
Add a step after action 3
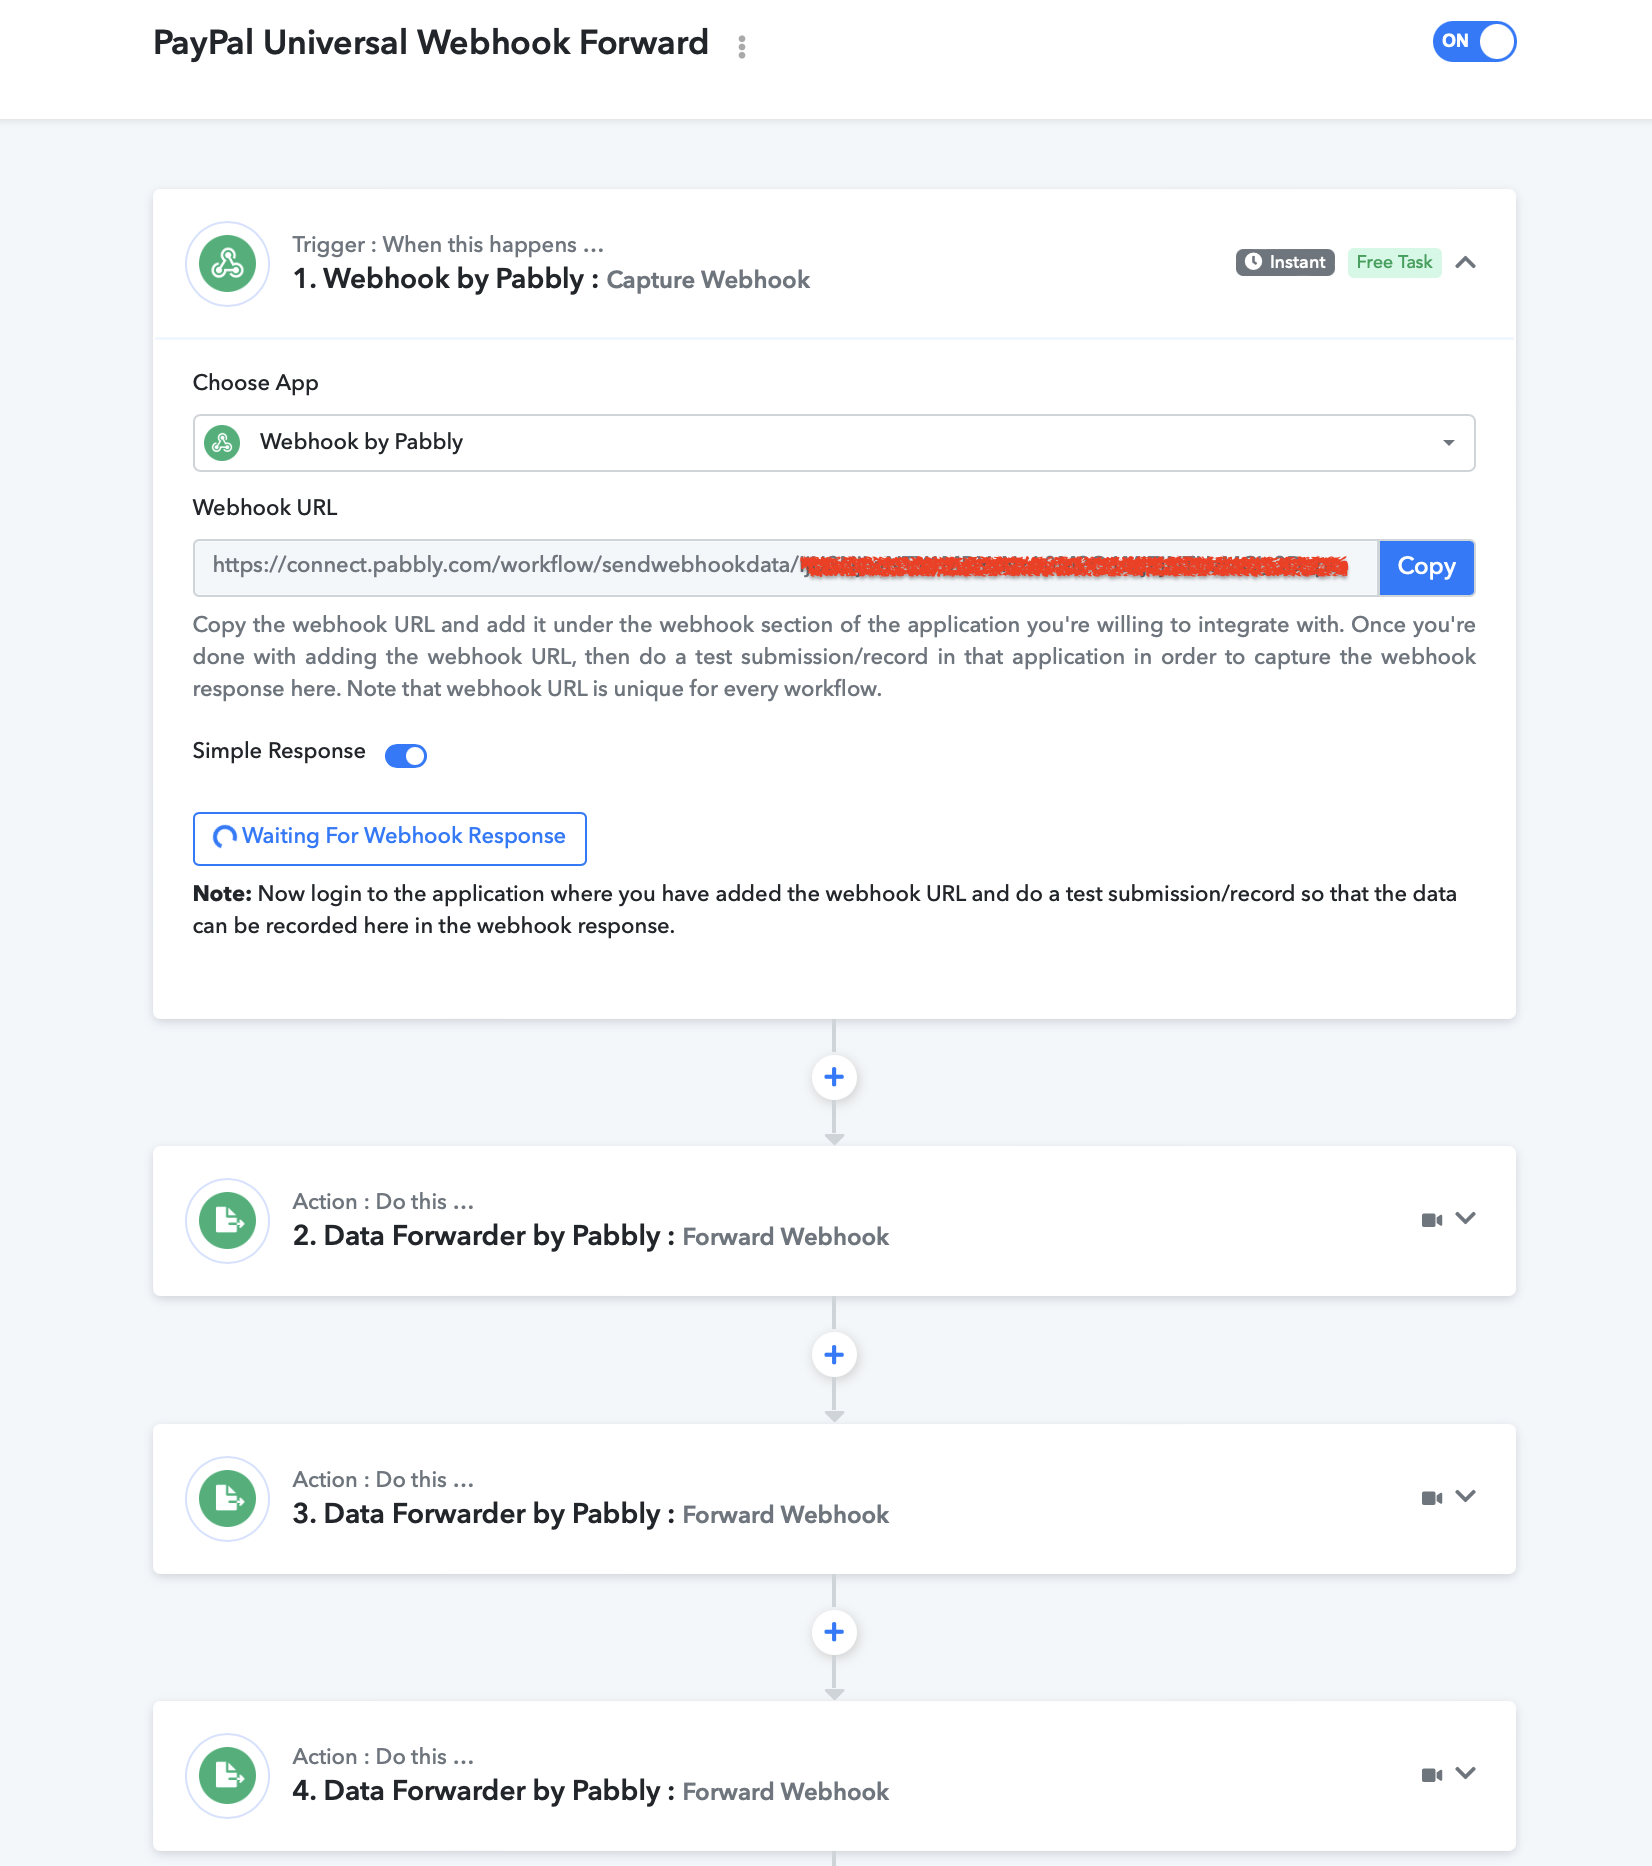834,1632
